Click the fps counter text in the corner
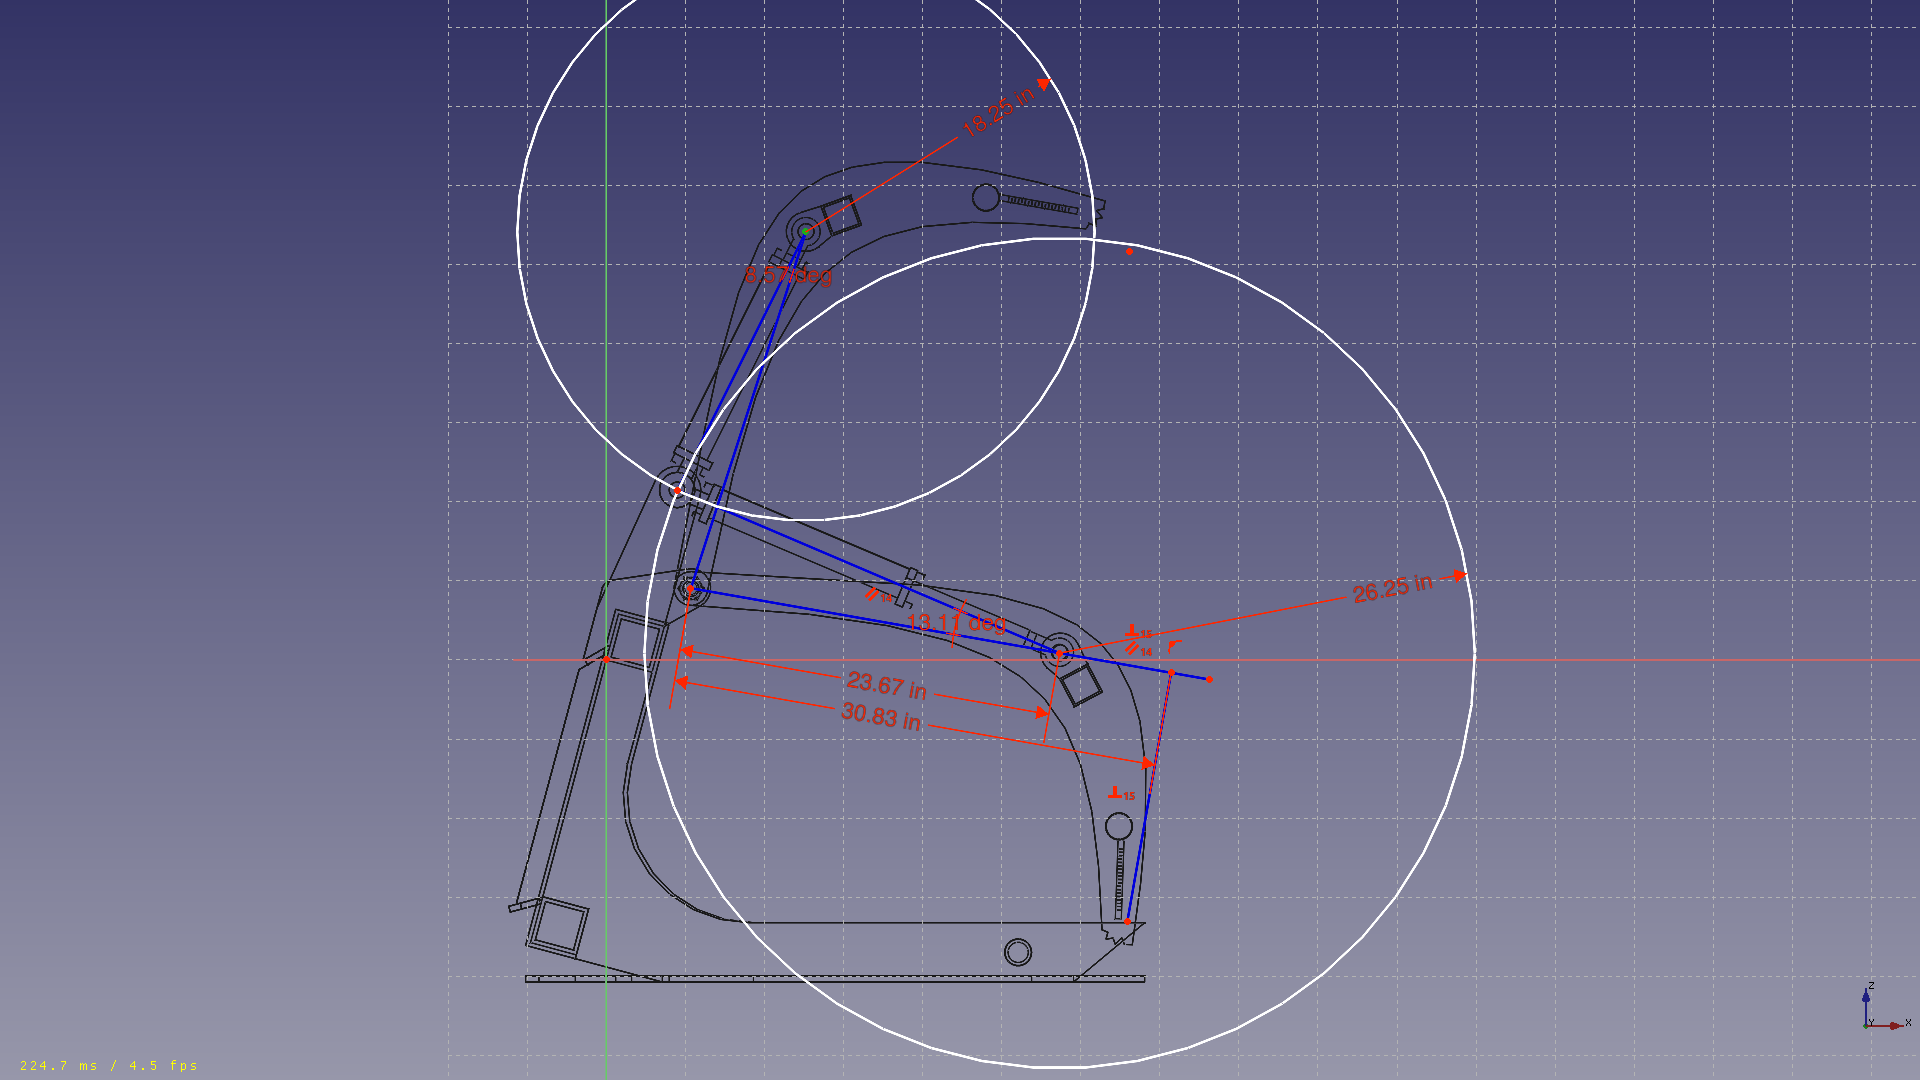 pos(108,1065)
